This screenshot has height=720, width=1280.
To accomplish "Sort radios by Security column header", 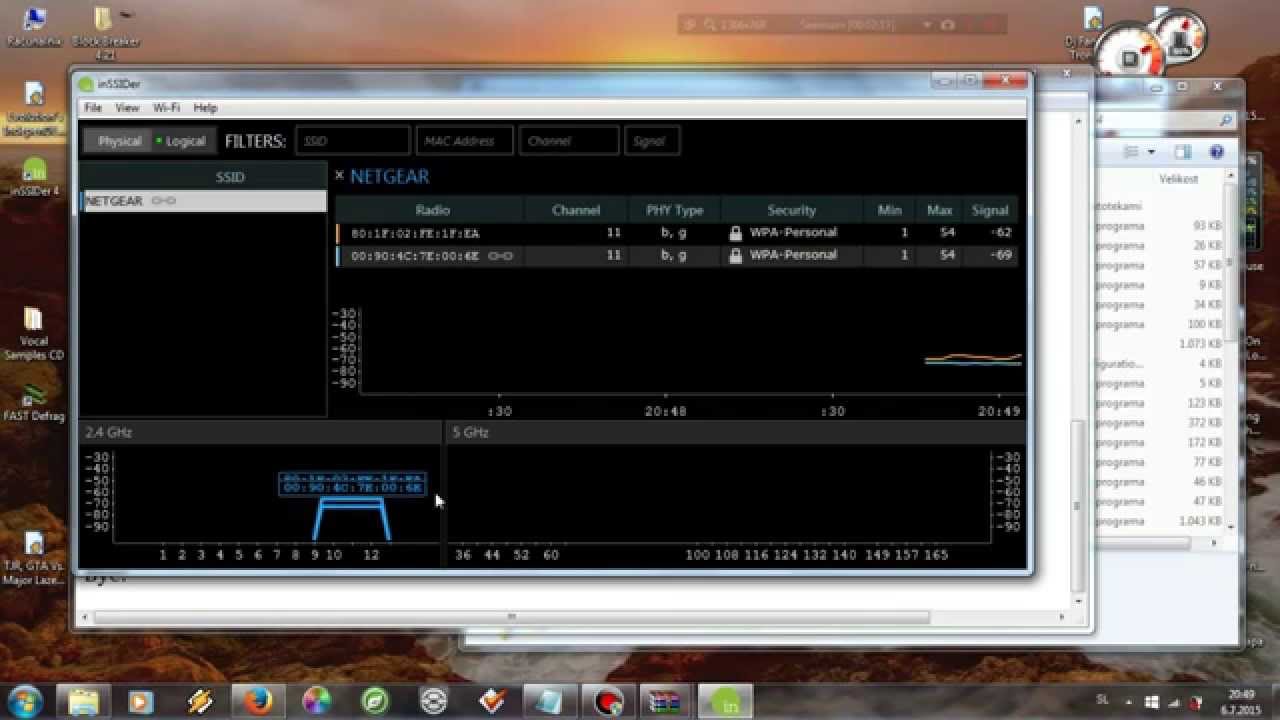I will tap(792, 210).
